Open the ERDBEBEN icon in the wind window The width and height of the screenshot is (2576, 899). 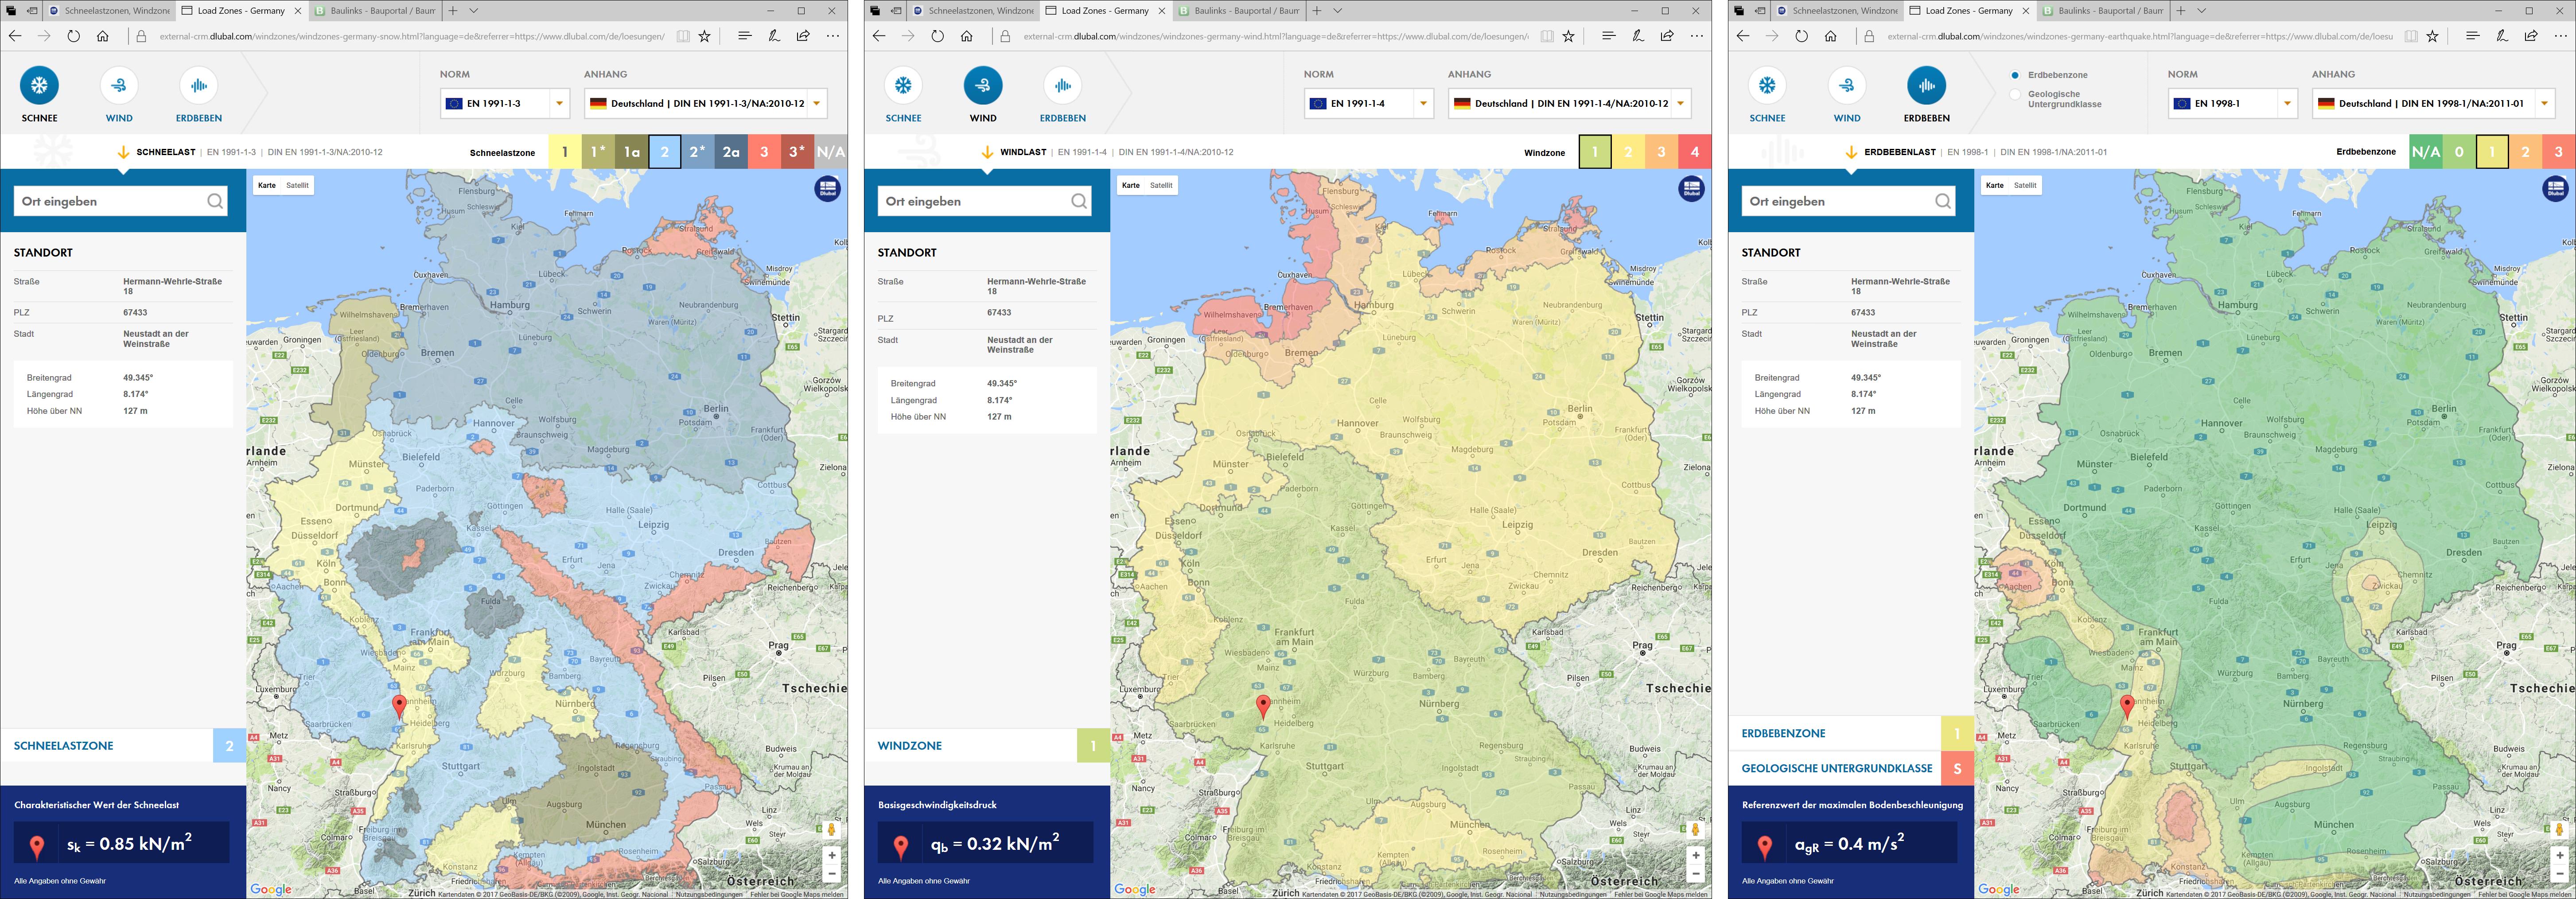click(1063, 86)
